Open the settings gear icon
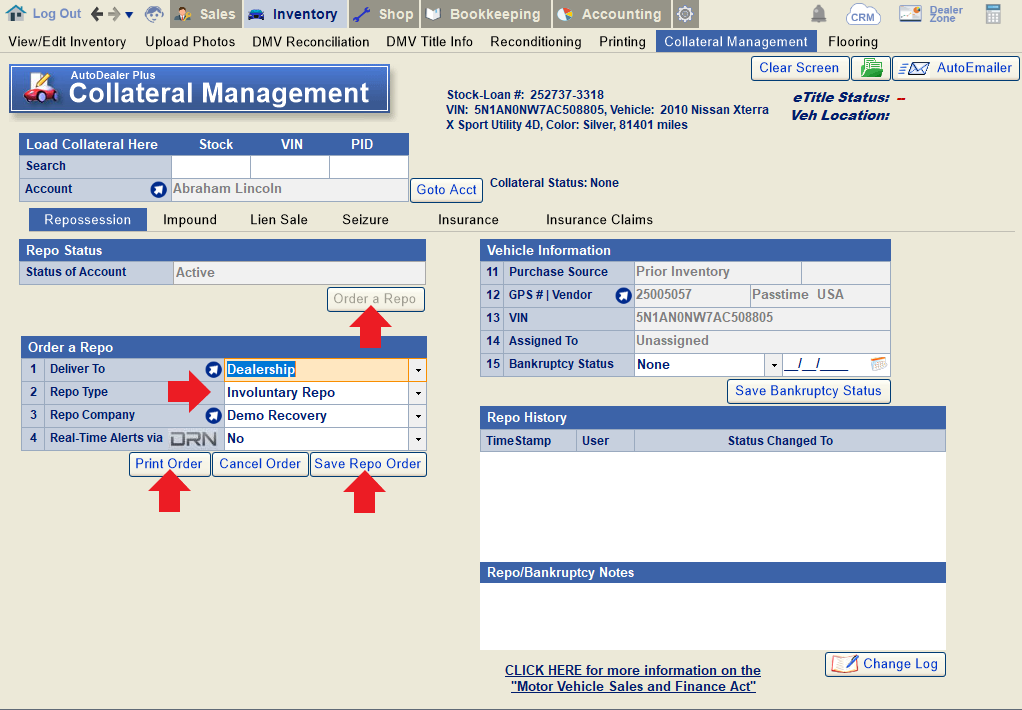Screen dimensions: 1022x710 [685, 14]
